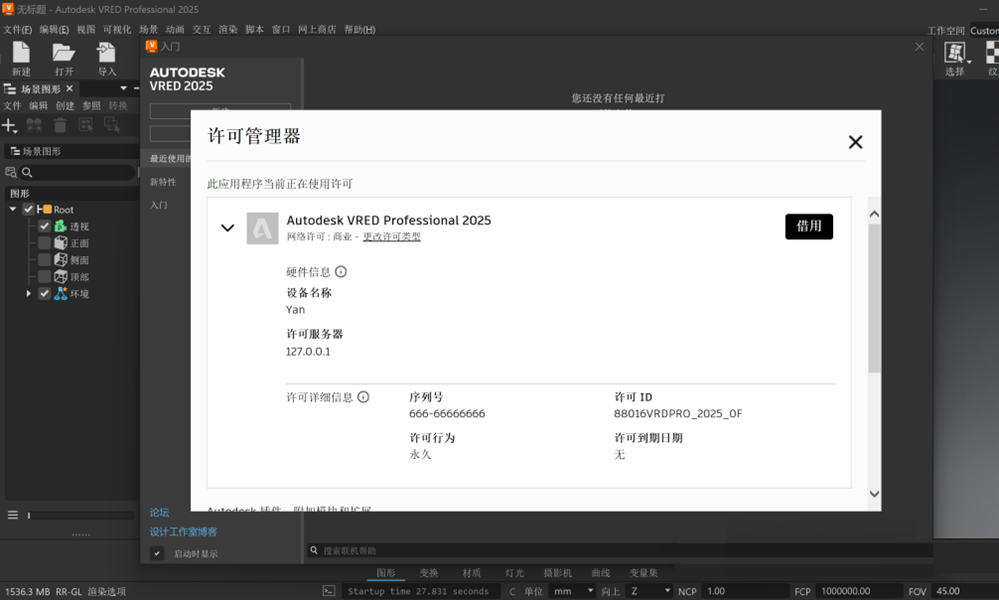Click the Side view camera icon
This screenshot has height=600, width=999.
coord(61,259)
